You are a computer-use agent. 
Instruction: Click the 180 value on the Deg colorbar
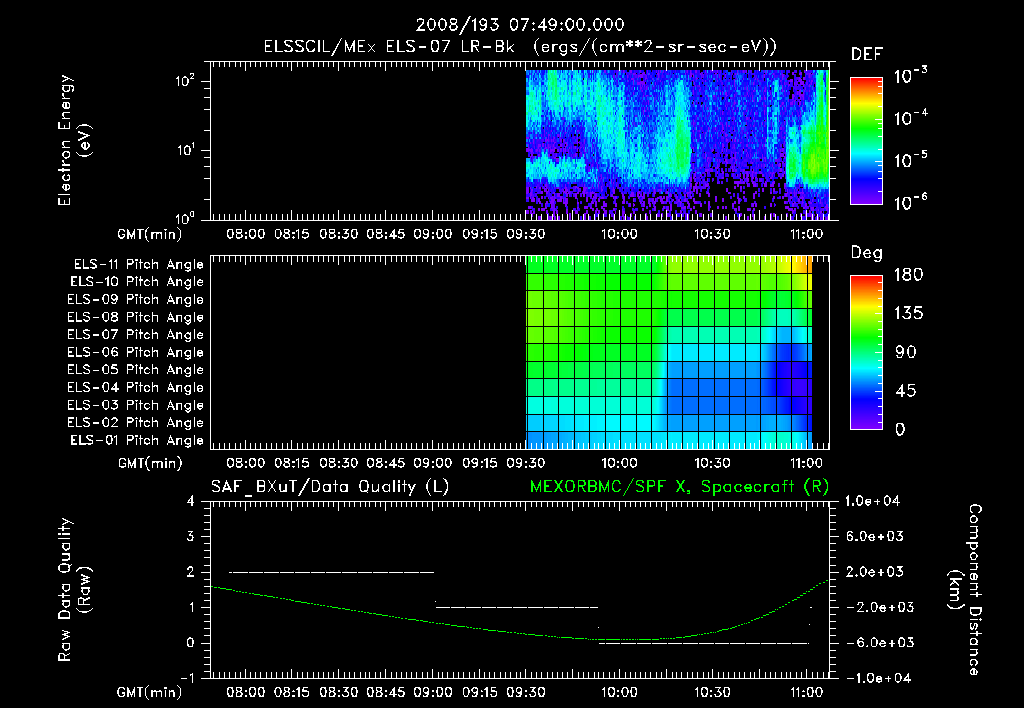click(x=908, y=274)
